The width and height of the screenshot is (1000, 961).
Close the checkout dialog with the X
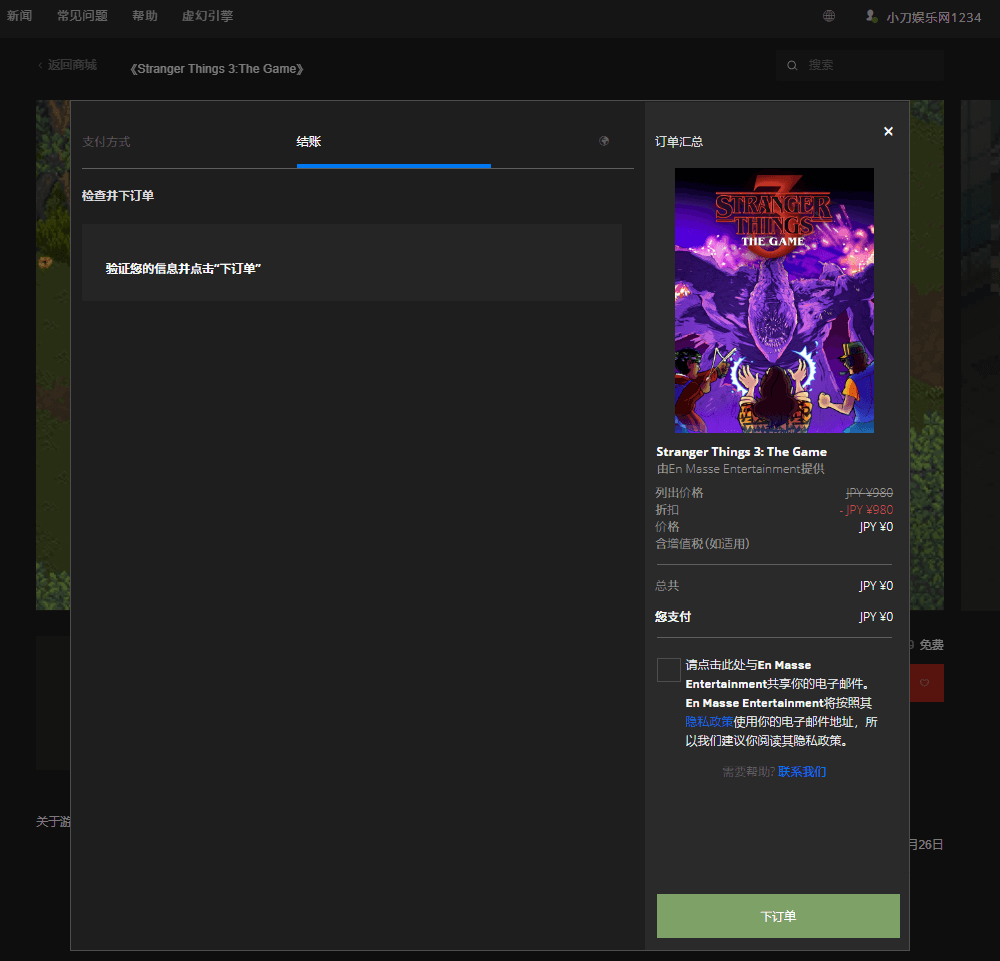click(888, 131)
